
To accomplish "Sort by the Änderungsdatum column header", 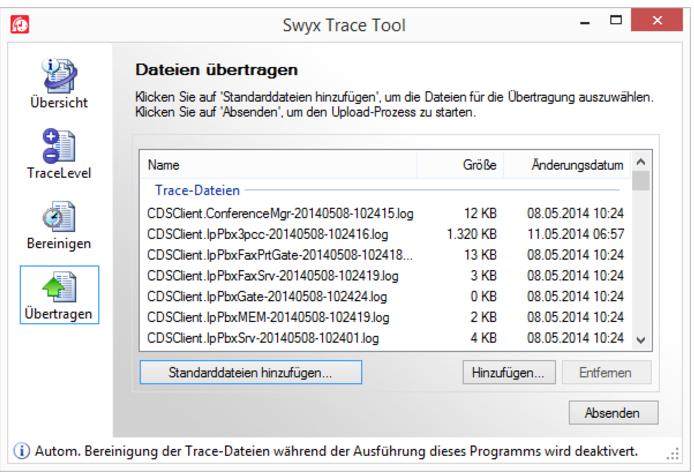I will point(567,165).
